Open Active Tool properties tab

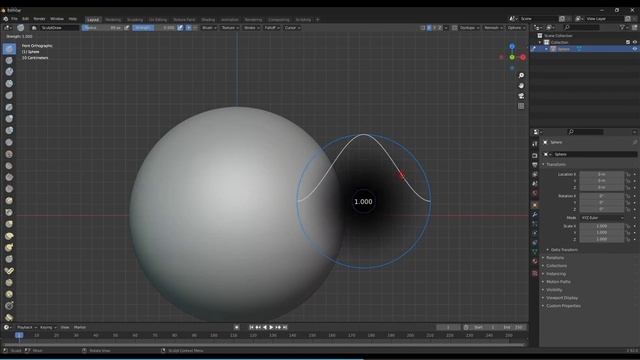tap(535, 144)
